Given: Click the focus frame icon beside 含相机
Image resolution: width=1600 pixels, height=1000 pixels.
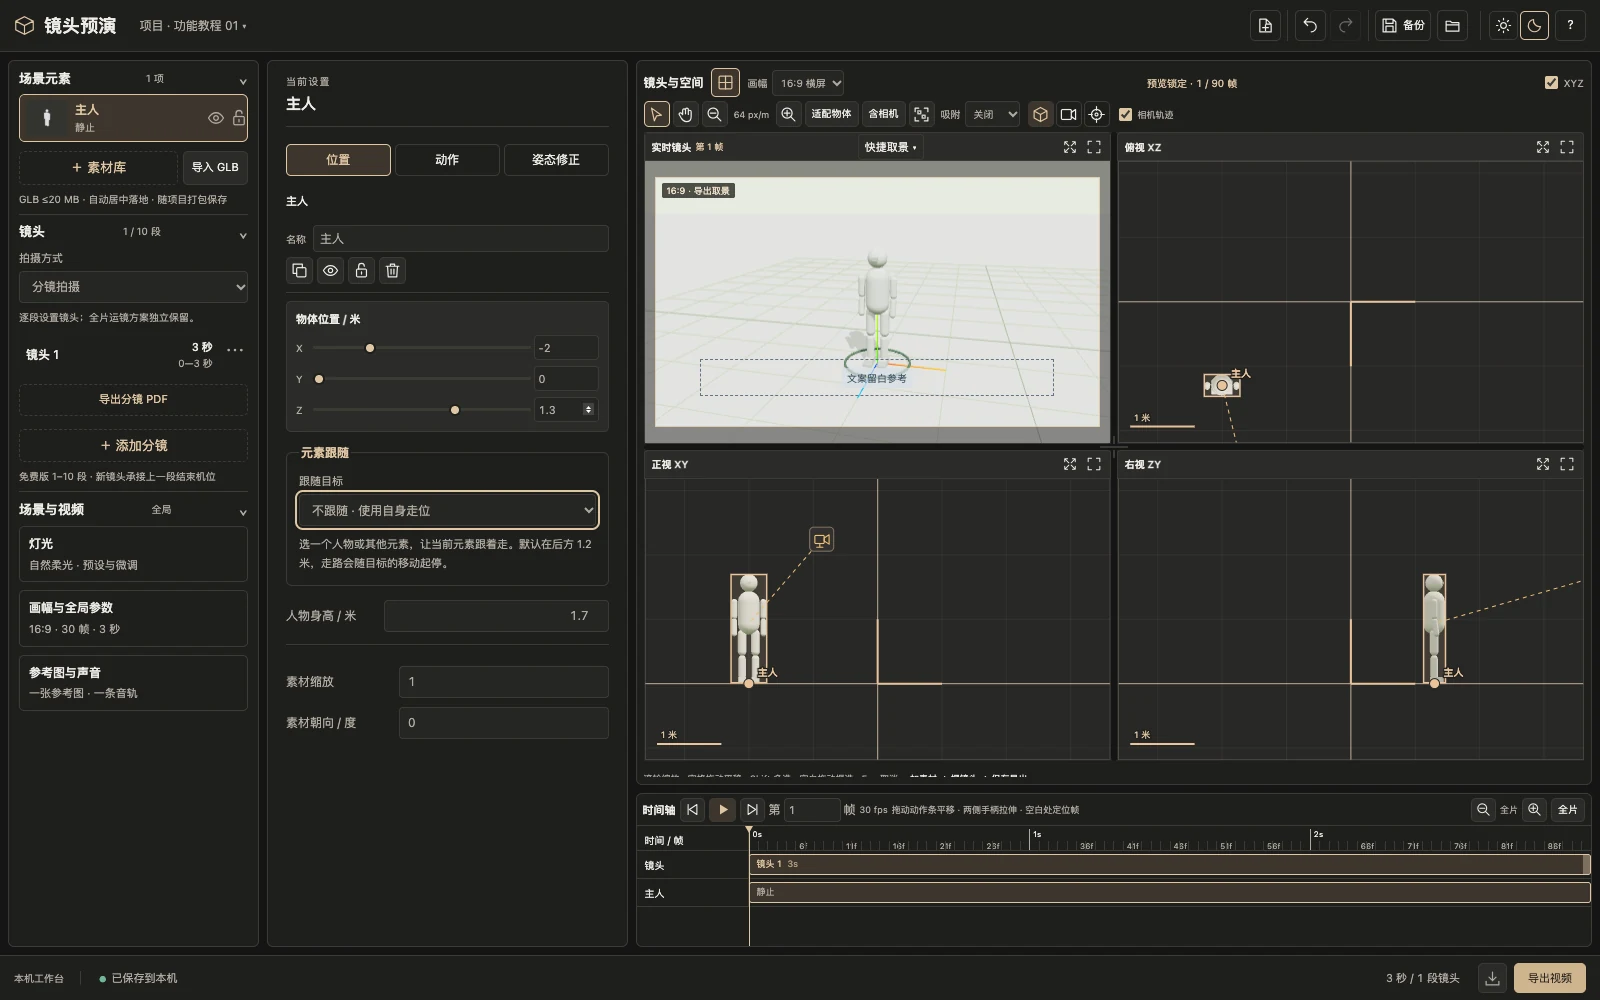Looking at the screenshot, I should pyautogui.click(x=921, y=114).
